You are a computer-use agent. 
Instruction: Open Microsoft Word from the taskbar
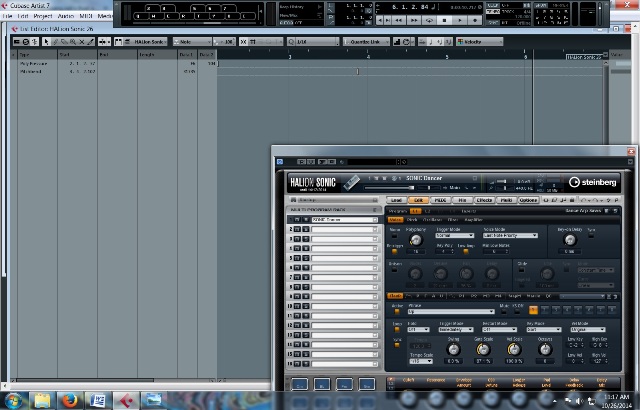tap(98, 400)
